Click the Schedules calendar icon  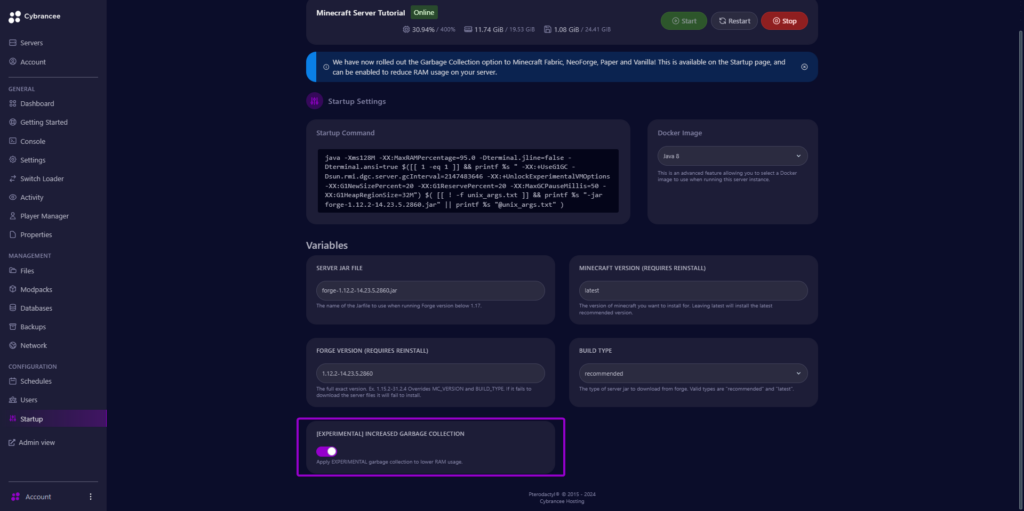(13, 381)
